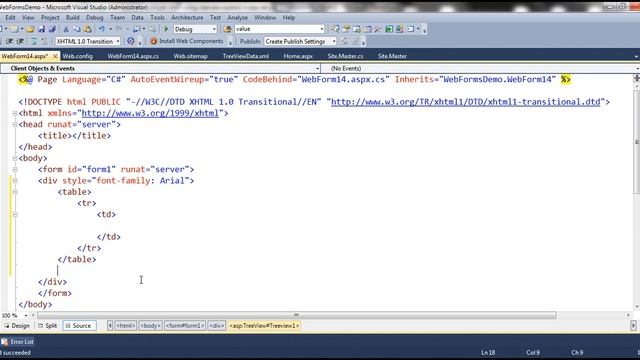Screen dimensions: 640x360
Task: Switch to the Home.aspx tab
Action: pos(298,56)
